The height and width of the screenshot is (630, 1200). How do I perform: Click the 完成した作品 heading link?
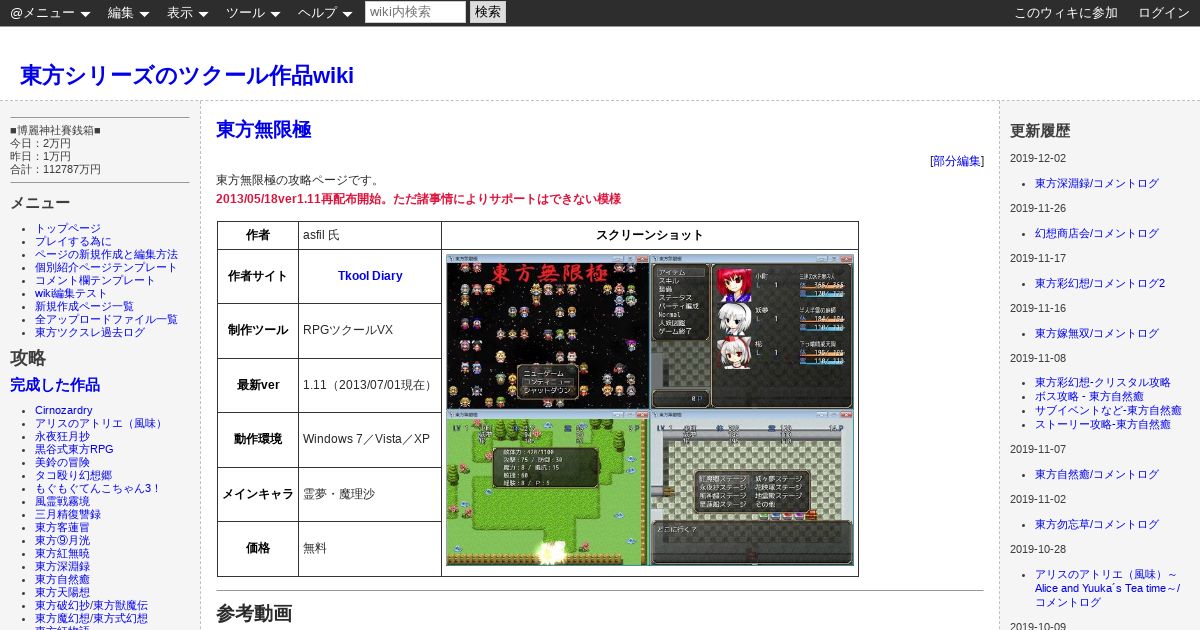55,385
